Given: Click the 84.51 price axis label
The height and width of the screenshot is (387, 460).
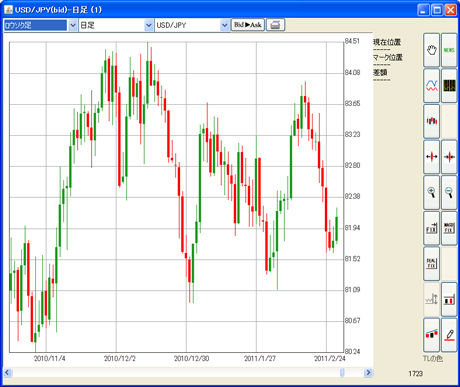Looking at the screenshot, I should tap(352, 41).
